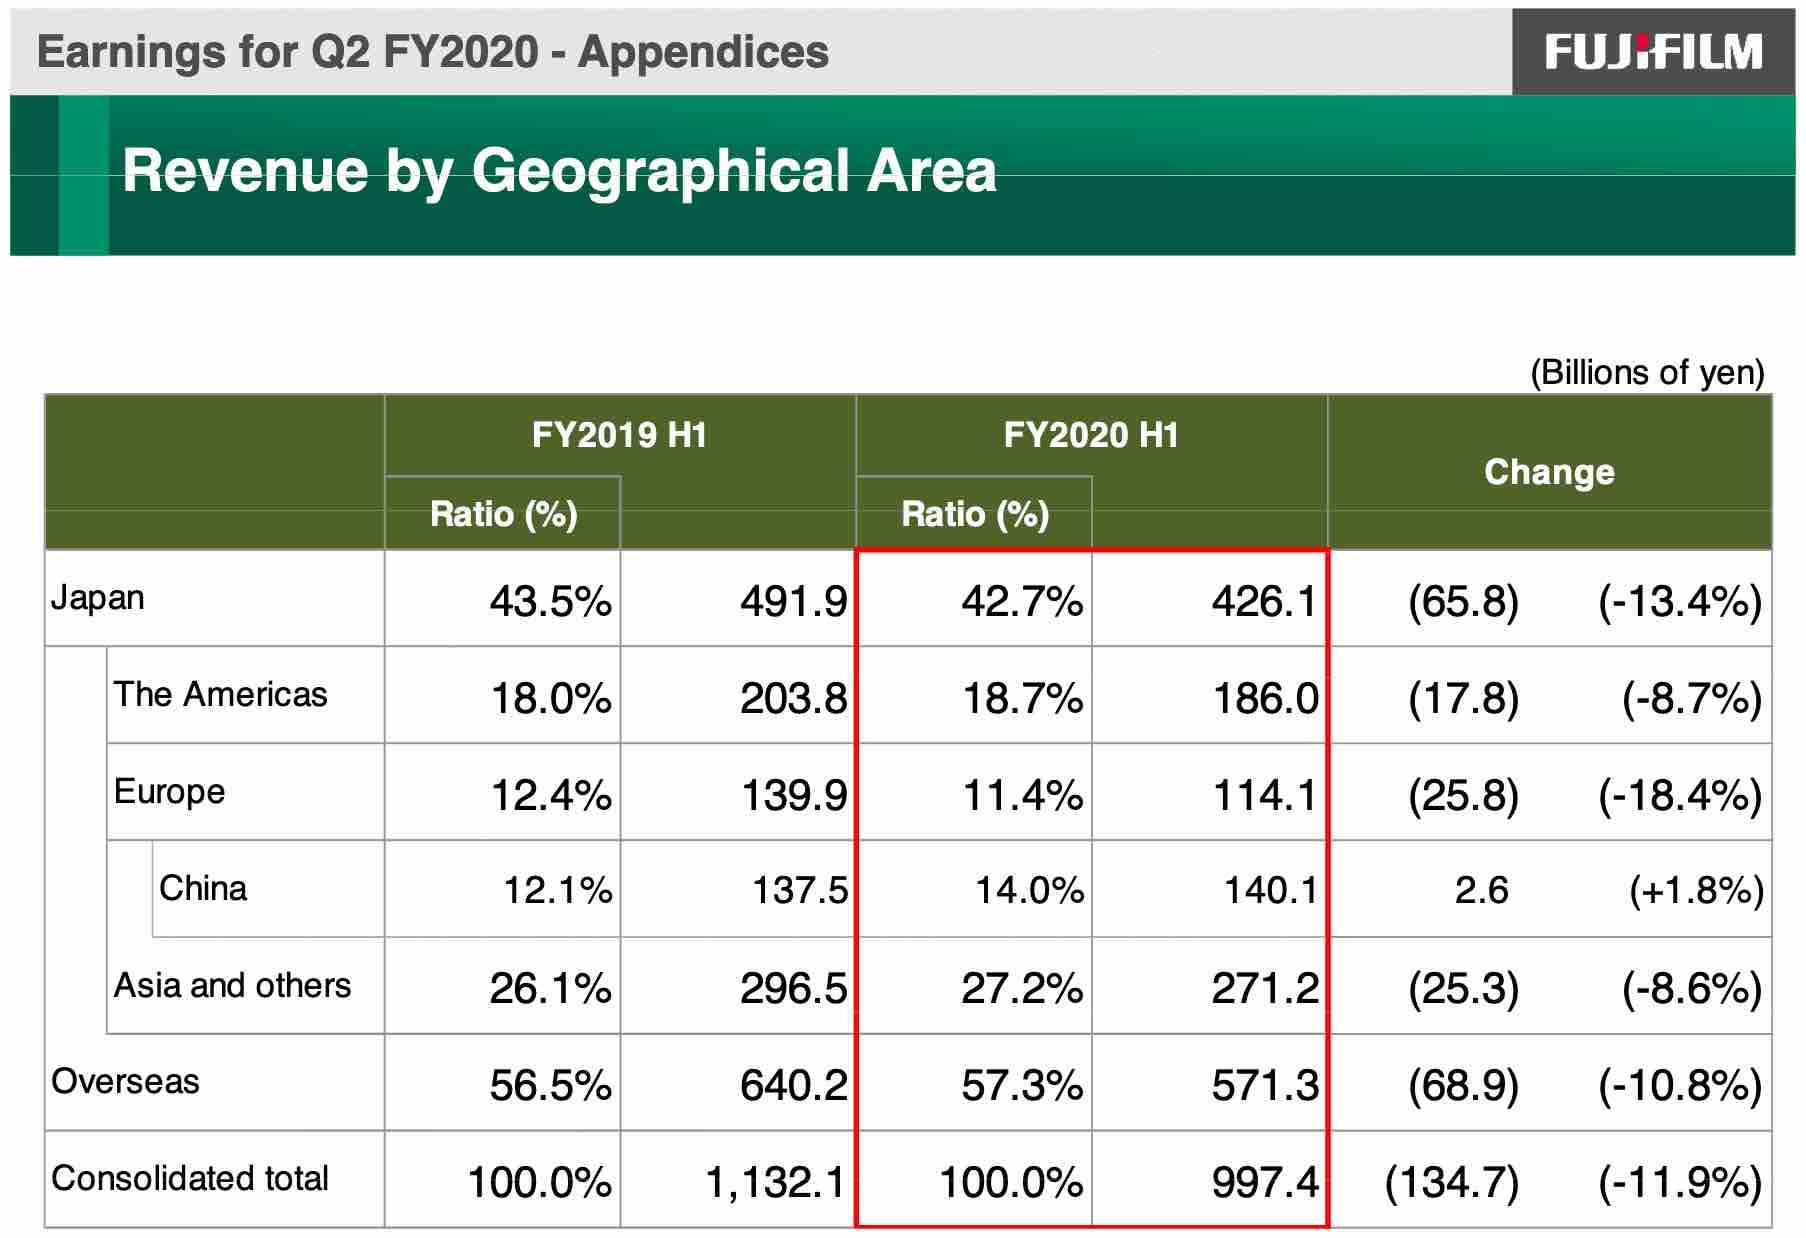Viewport: 1806px width, 1238px height.
Task: Click the 'Overseas' row label
Action: (x=125, y=1081)
